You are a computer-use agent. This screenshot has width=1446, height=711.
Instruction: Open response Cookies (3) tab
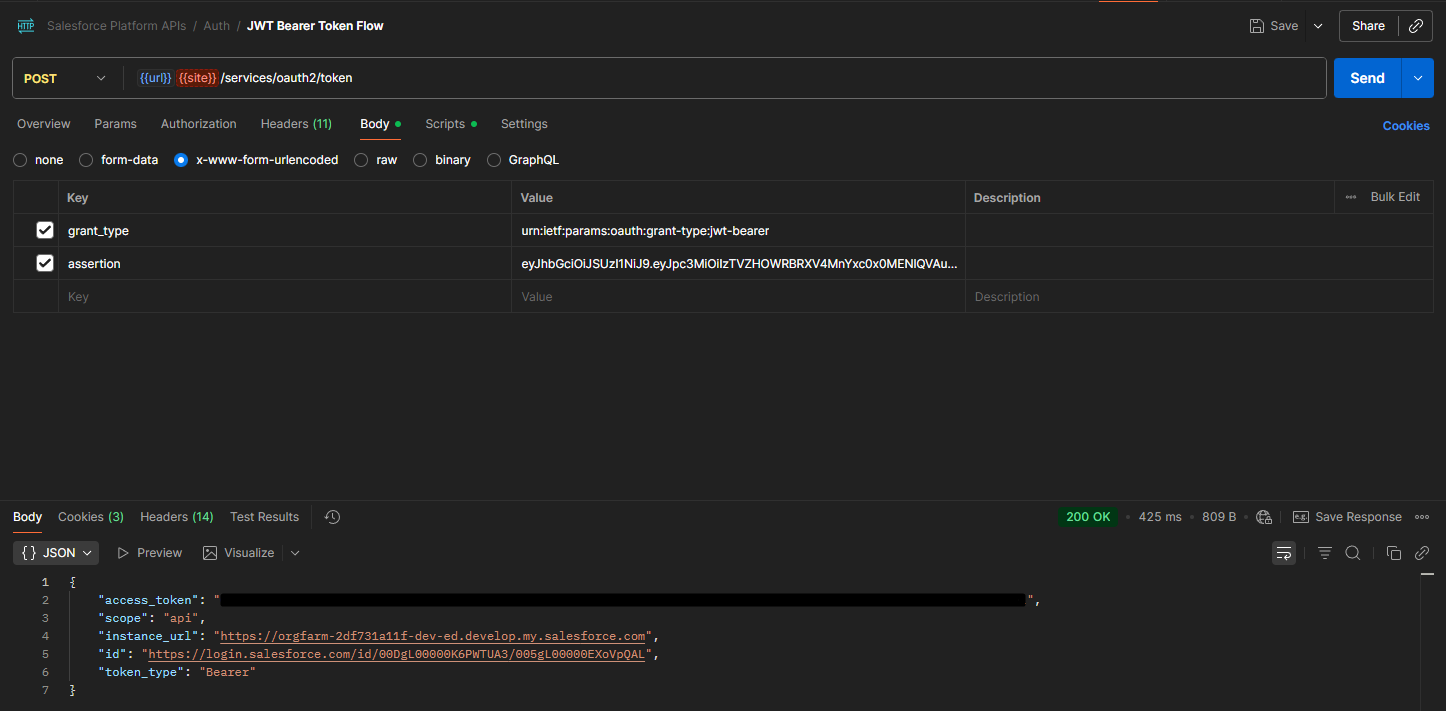91,517
